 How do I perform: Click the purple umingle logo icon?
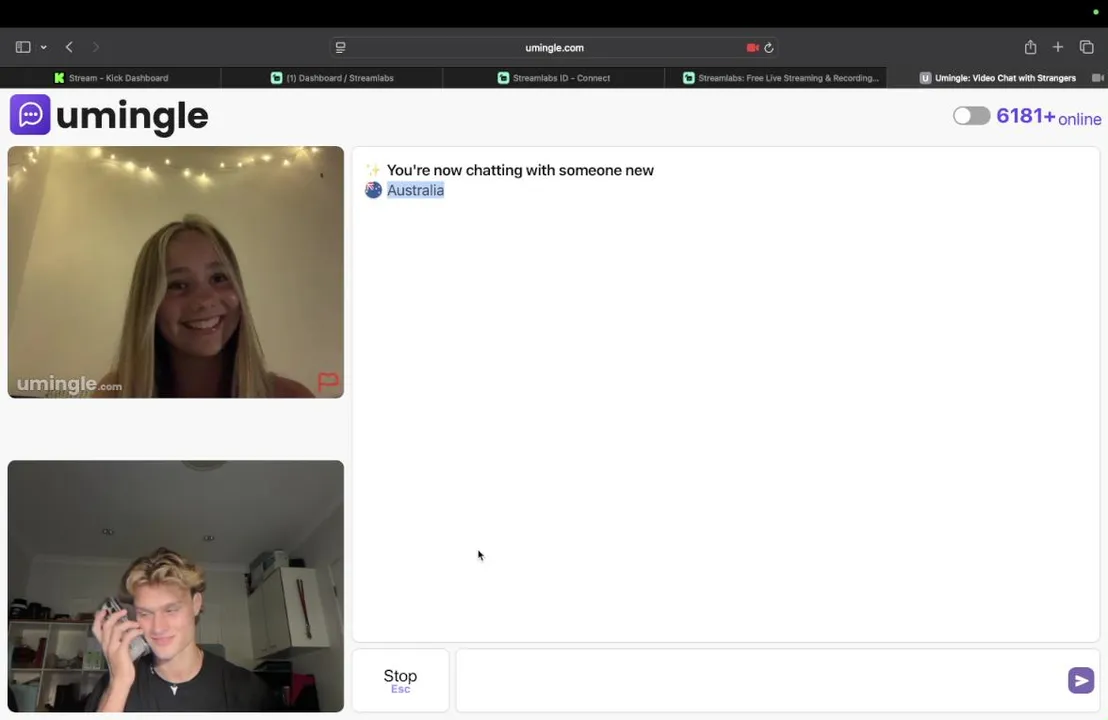(30, 114)
